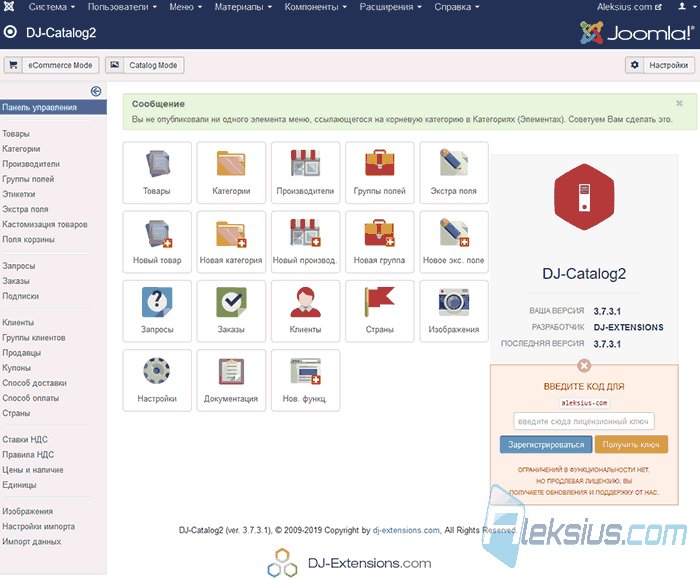Viewport: 700px width, 579px height.
Task: Open the Aleksius.com site link
Action: (629, 7)
